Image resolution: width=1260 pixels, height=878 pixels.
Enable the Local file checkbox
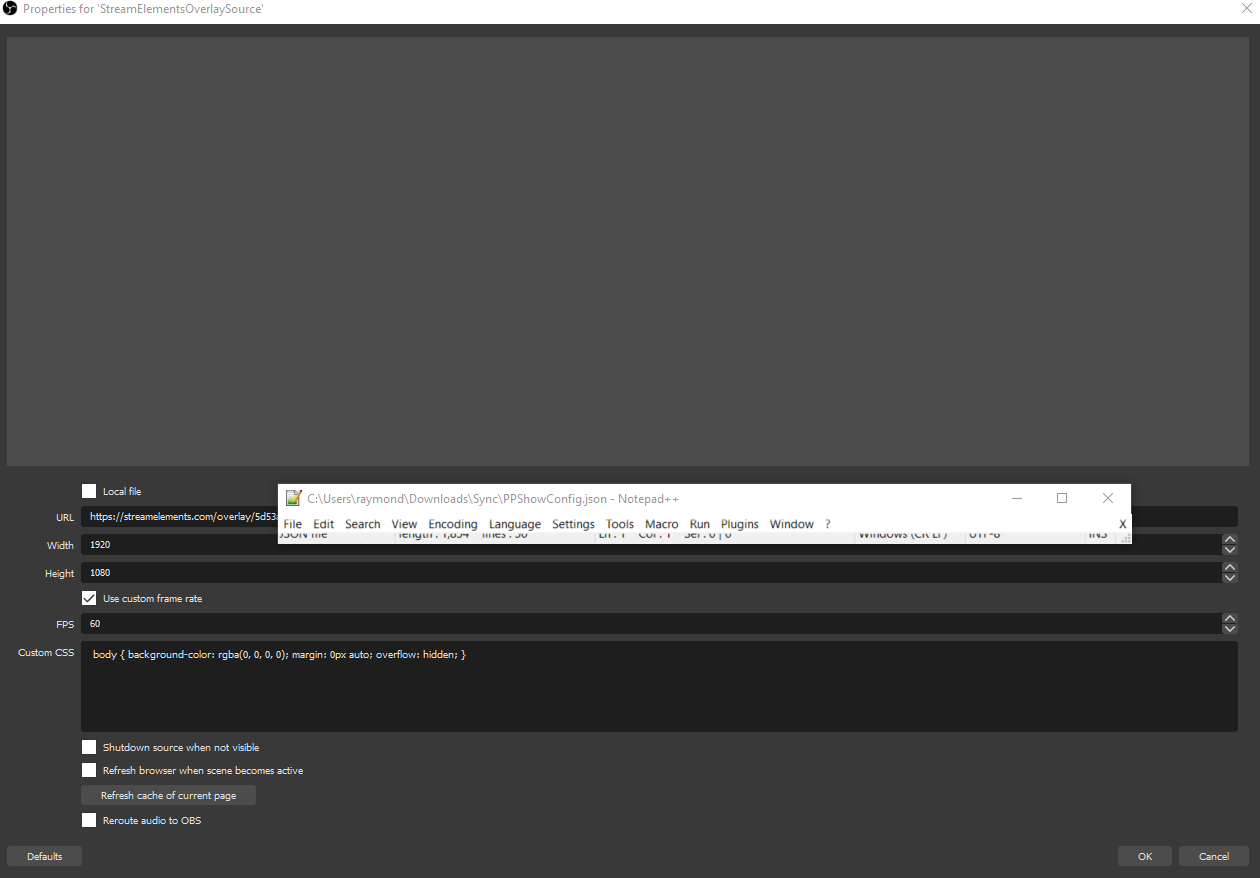coord(89,491)
